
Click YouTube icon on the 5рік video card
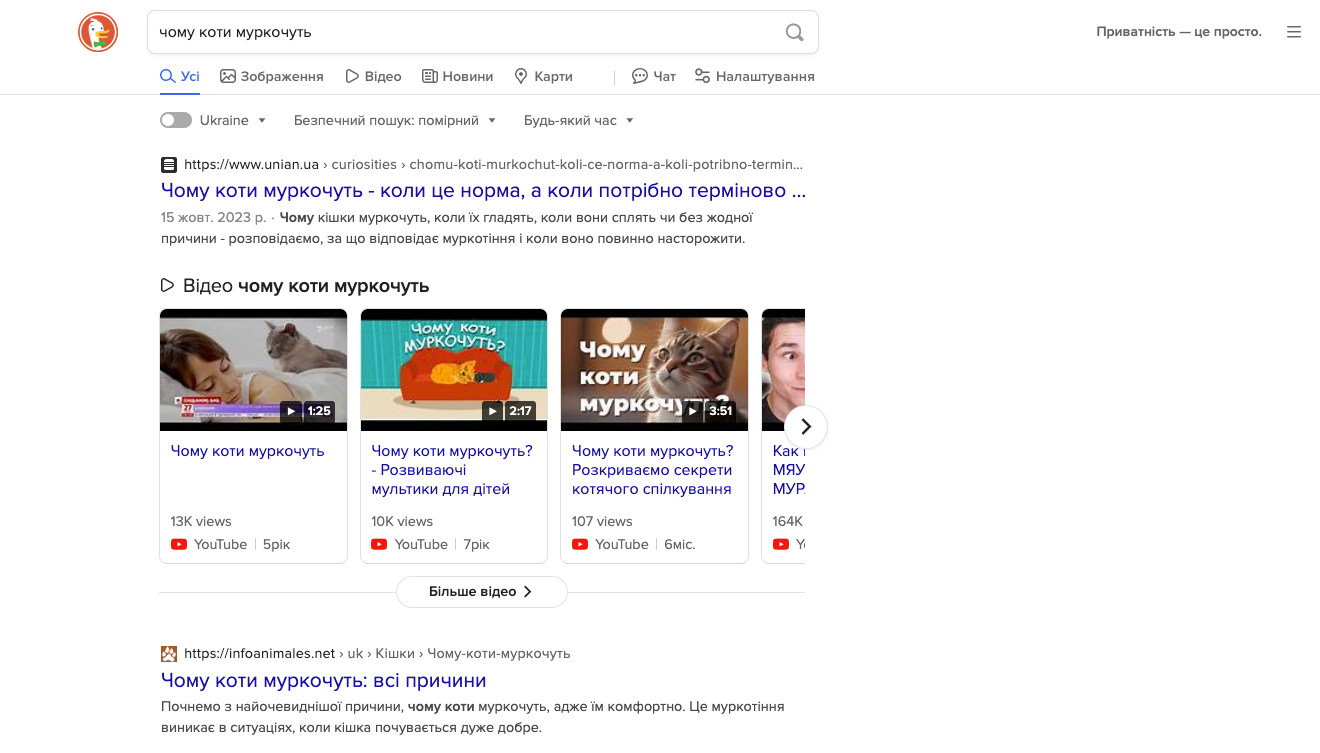(x=179, y=544)
